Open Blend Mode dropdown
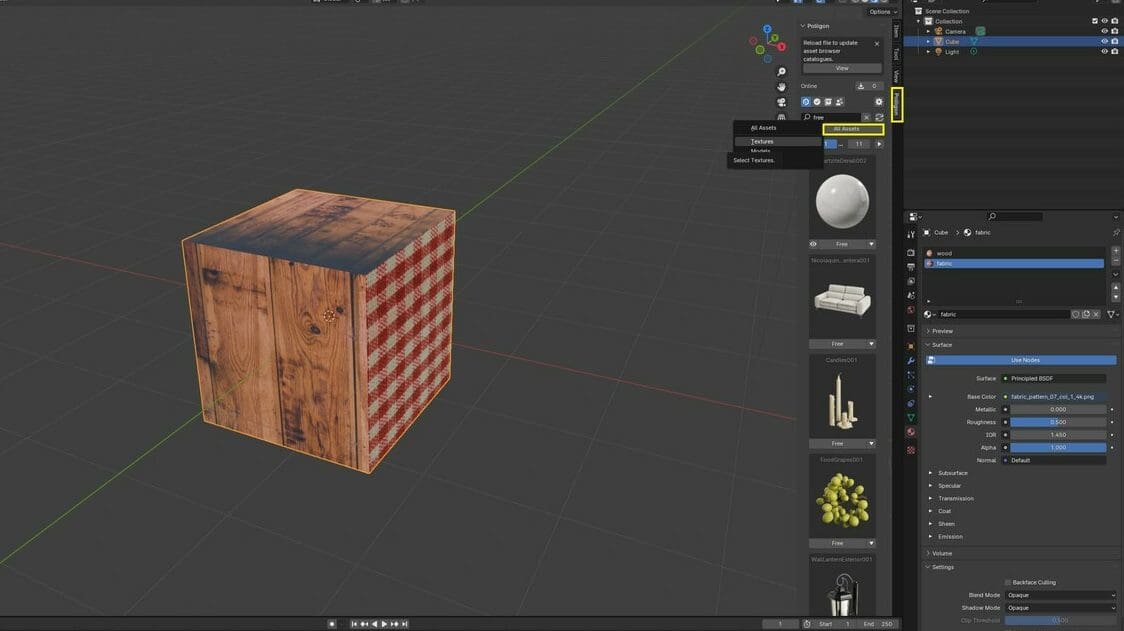Screen dimensions: 1124x631 [x=1060, y=595]
